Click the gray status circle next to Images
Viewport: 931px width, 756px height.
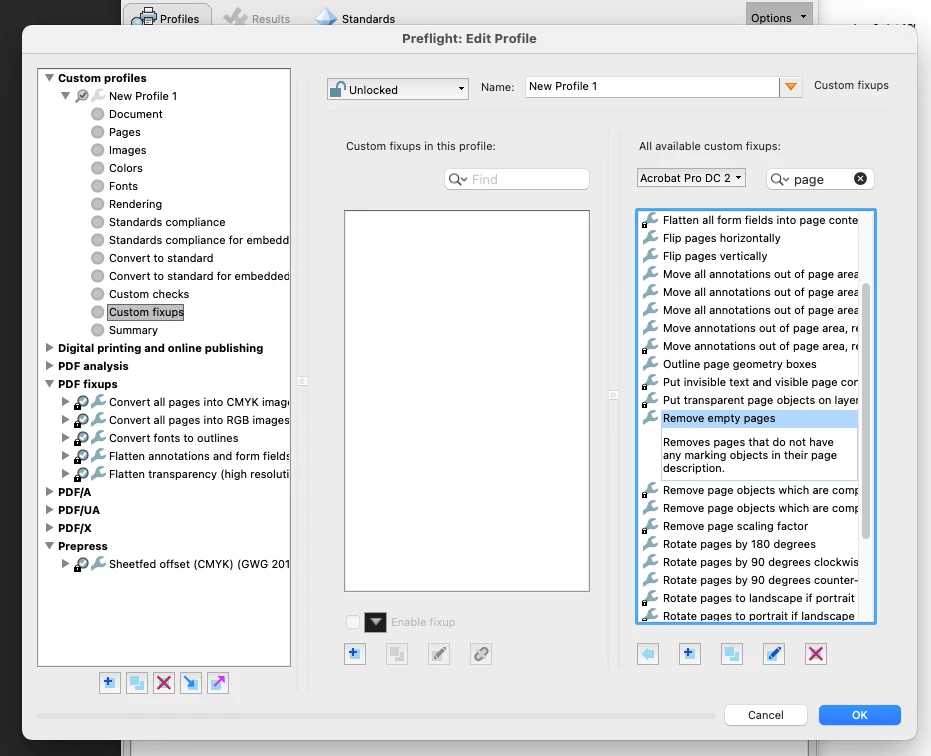point(97,150)
